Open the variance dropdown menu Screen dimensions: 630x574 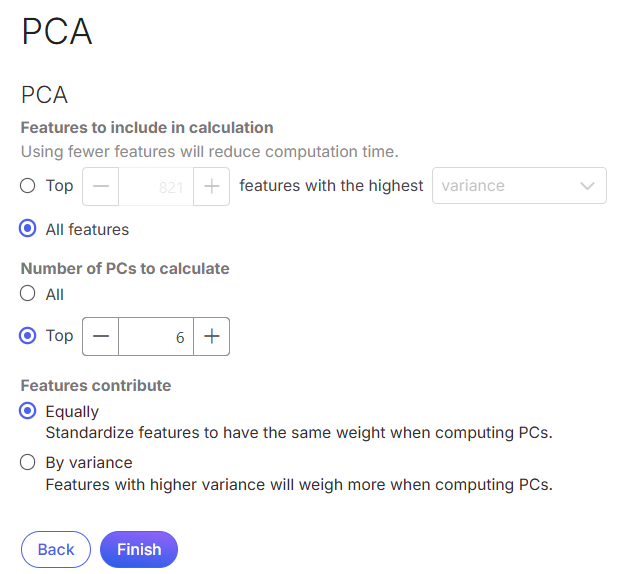(x=505, y=186)
